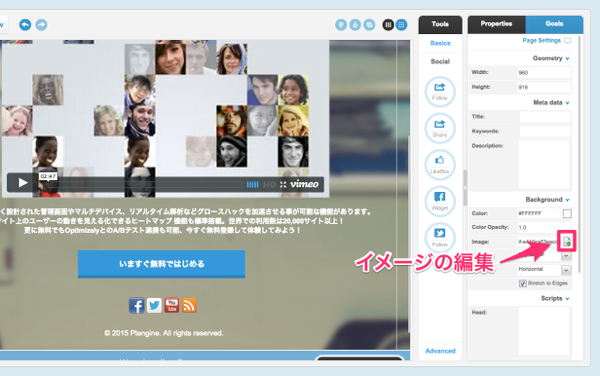This screenshot has height=376, width=600.
Task: Click the background Image path field
Action: pos(538,242)
